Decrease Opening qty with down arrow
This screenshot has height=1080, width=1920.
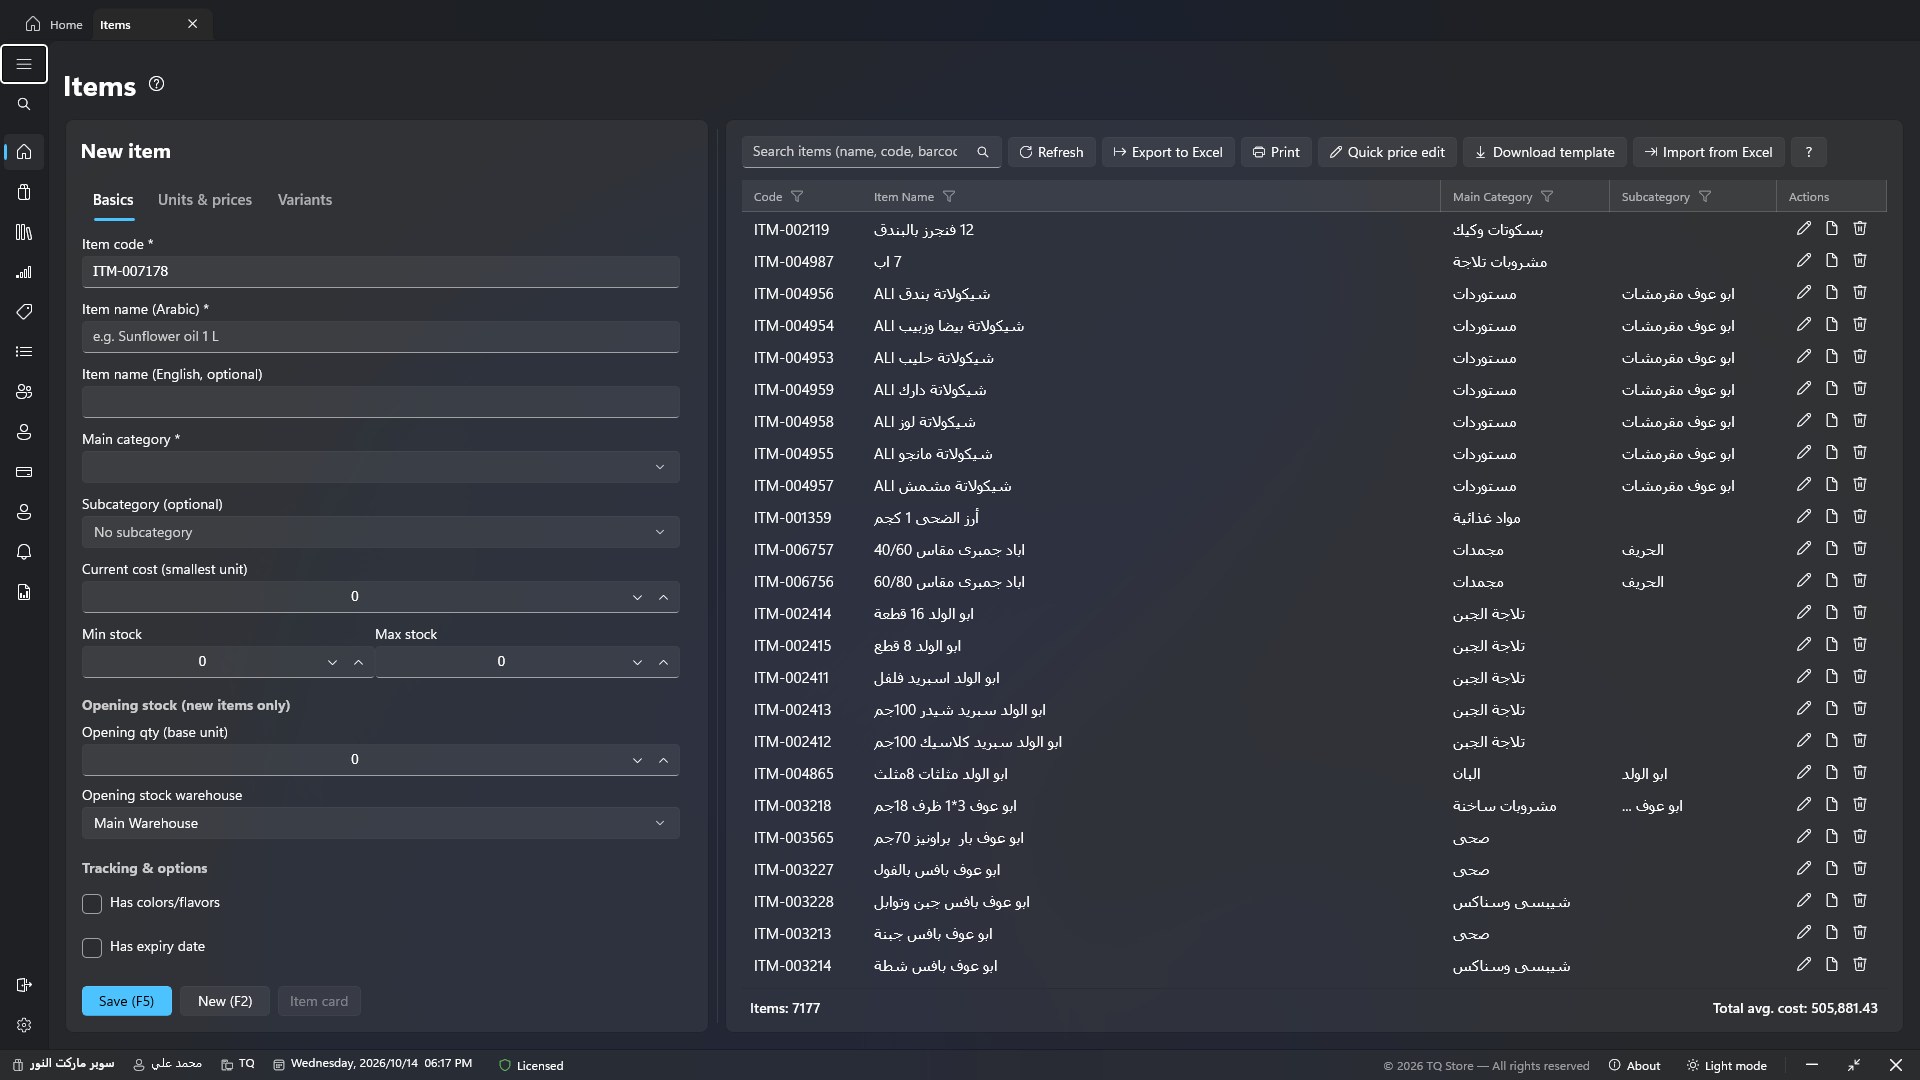click(x=637, y=760)
